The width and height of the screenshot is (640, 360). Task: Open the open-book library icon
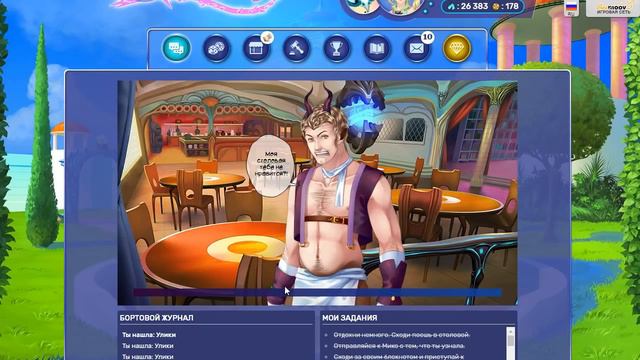coord(377,49)
